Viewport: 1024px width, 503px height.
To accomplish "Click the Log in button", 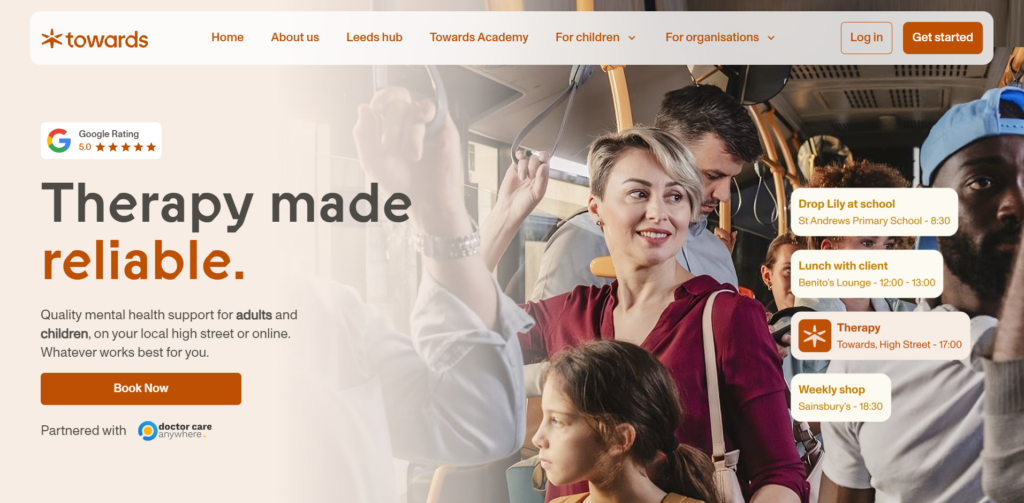I will click(x=867, y=38).
